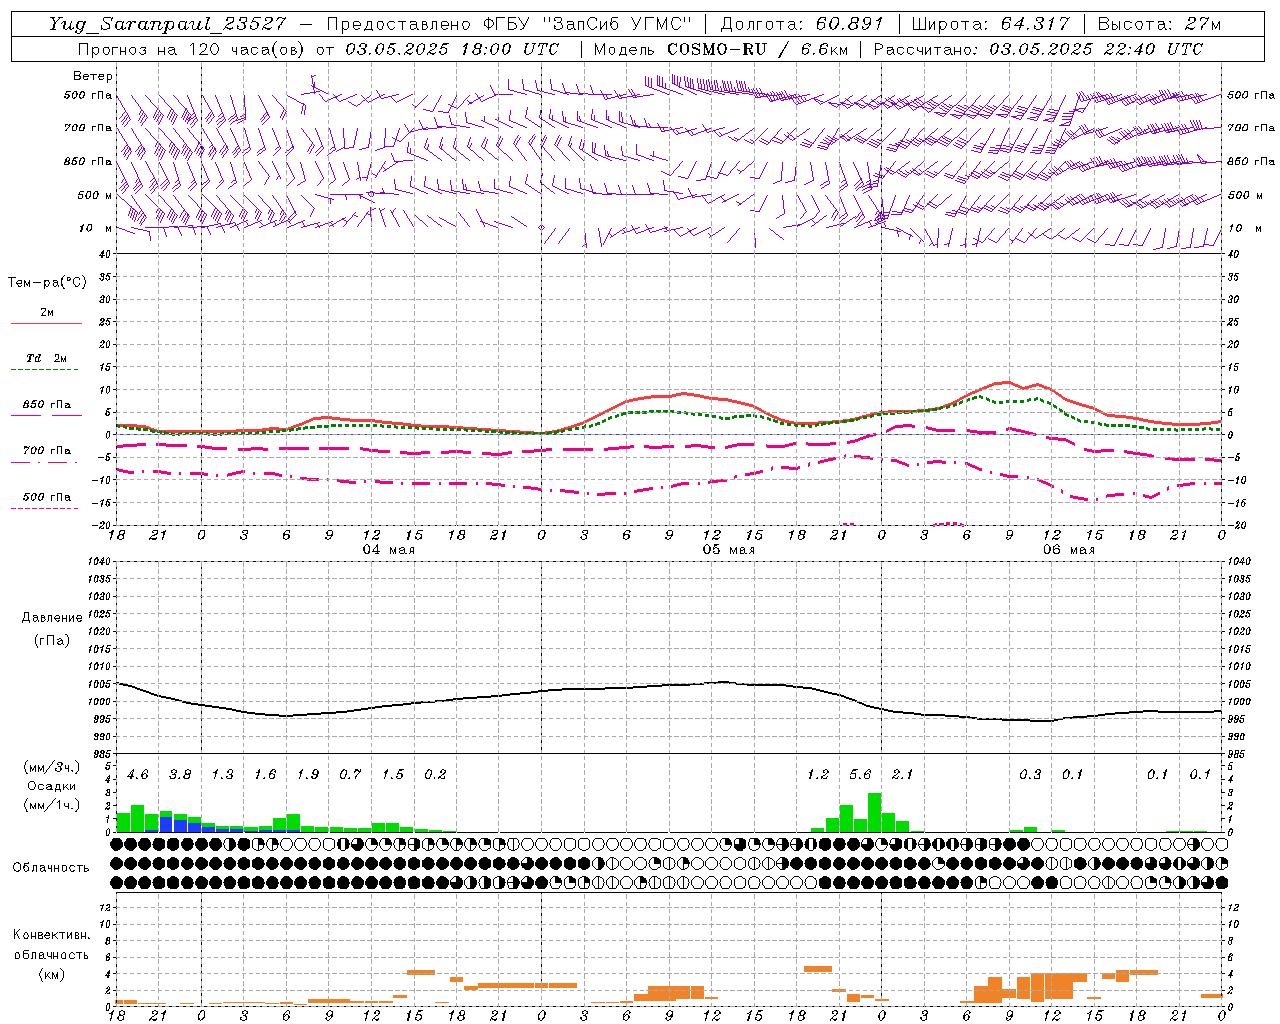Click the (мм/1ч.) precipitation unit label
This screenshot has width=1280, height=1024.
52,805
